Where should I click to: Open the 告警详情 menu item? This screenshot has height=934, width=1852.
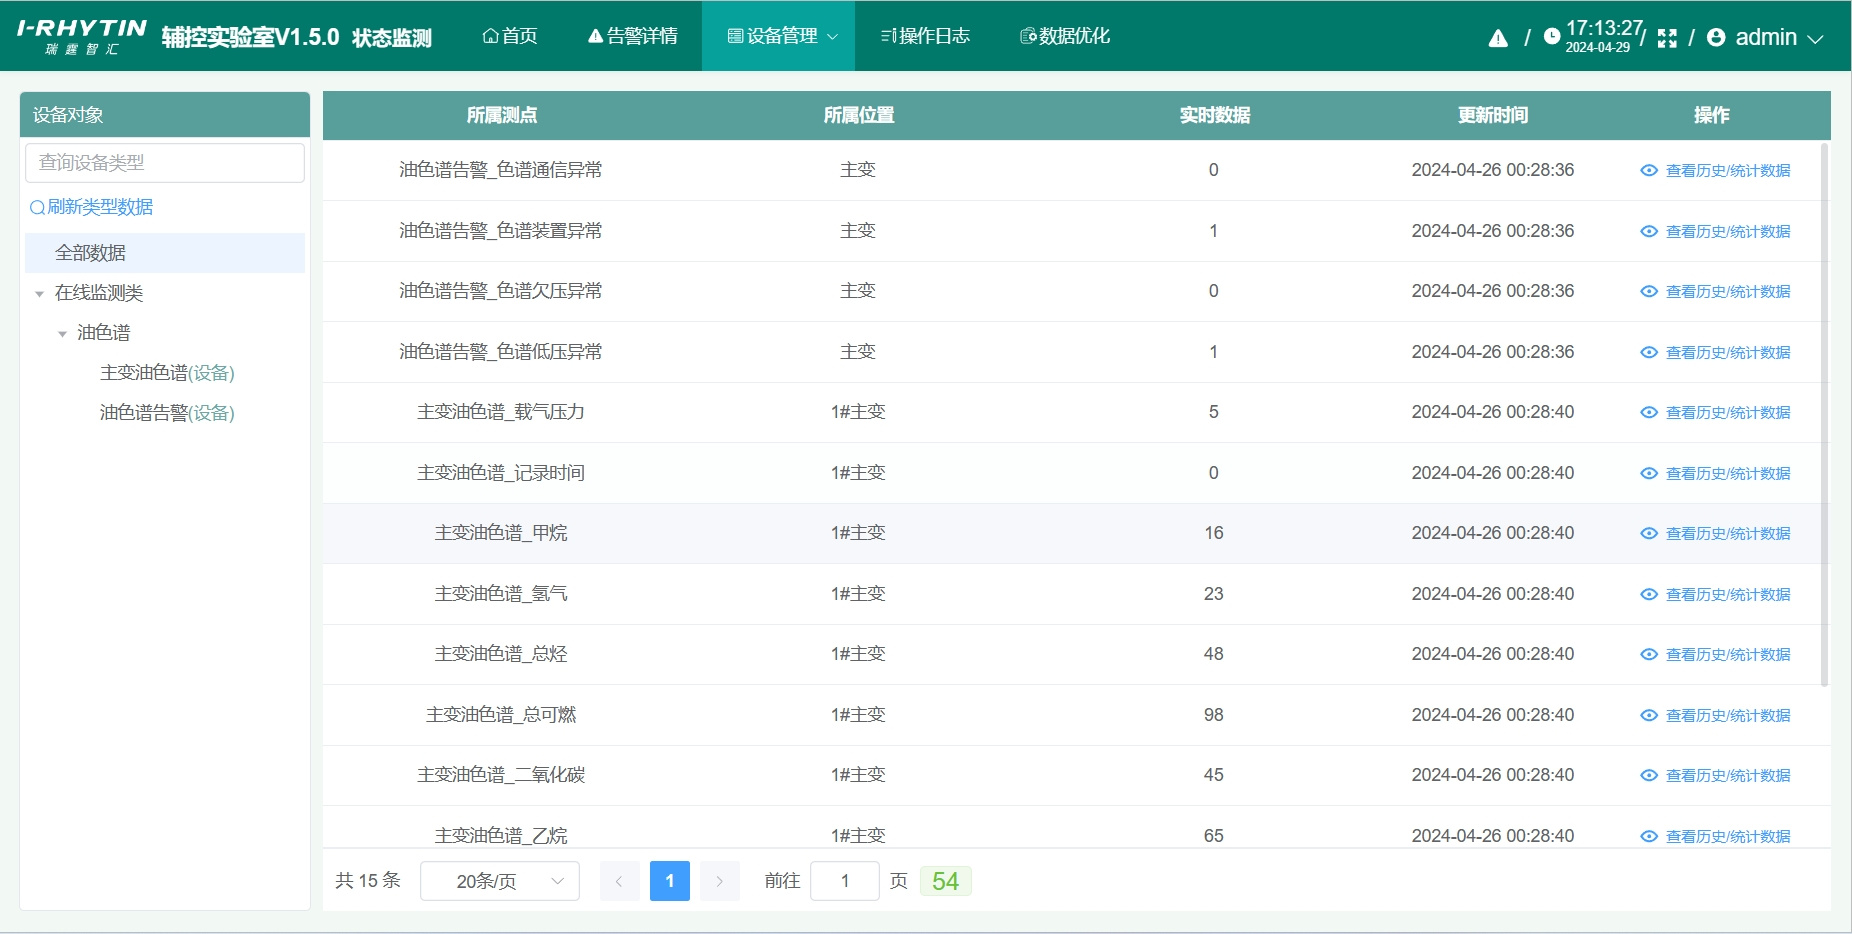pyautogui.click(x=633, y=36)
